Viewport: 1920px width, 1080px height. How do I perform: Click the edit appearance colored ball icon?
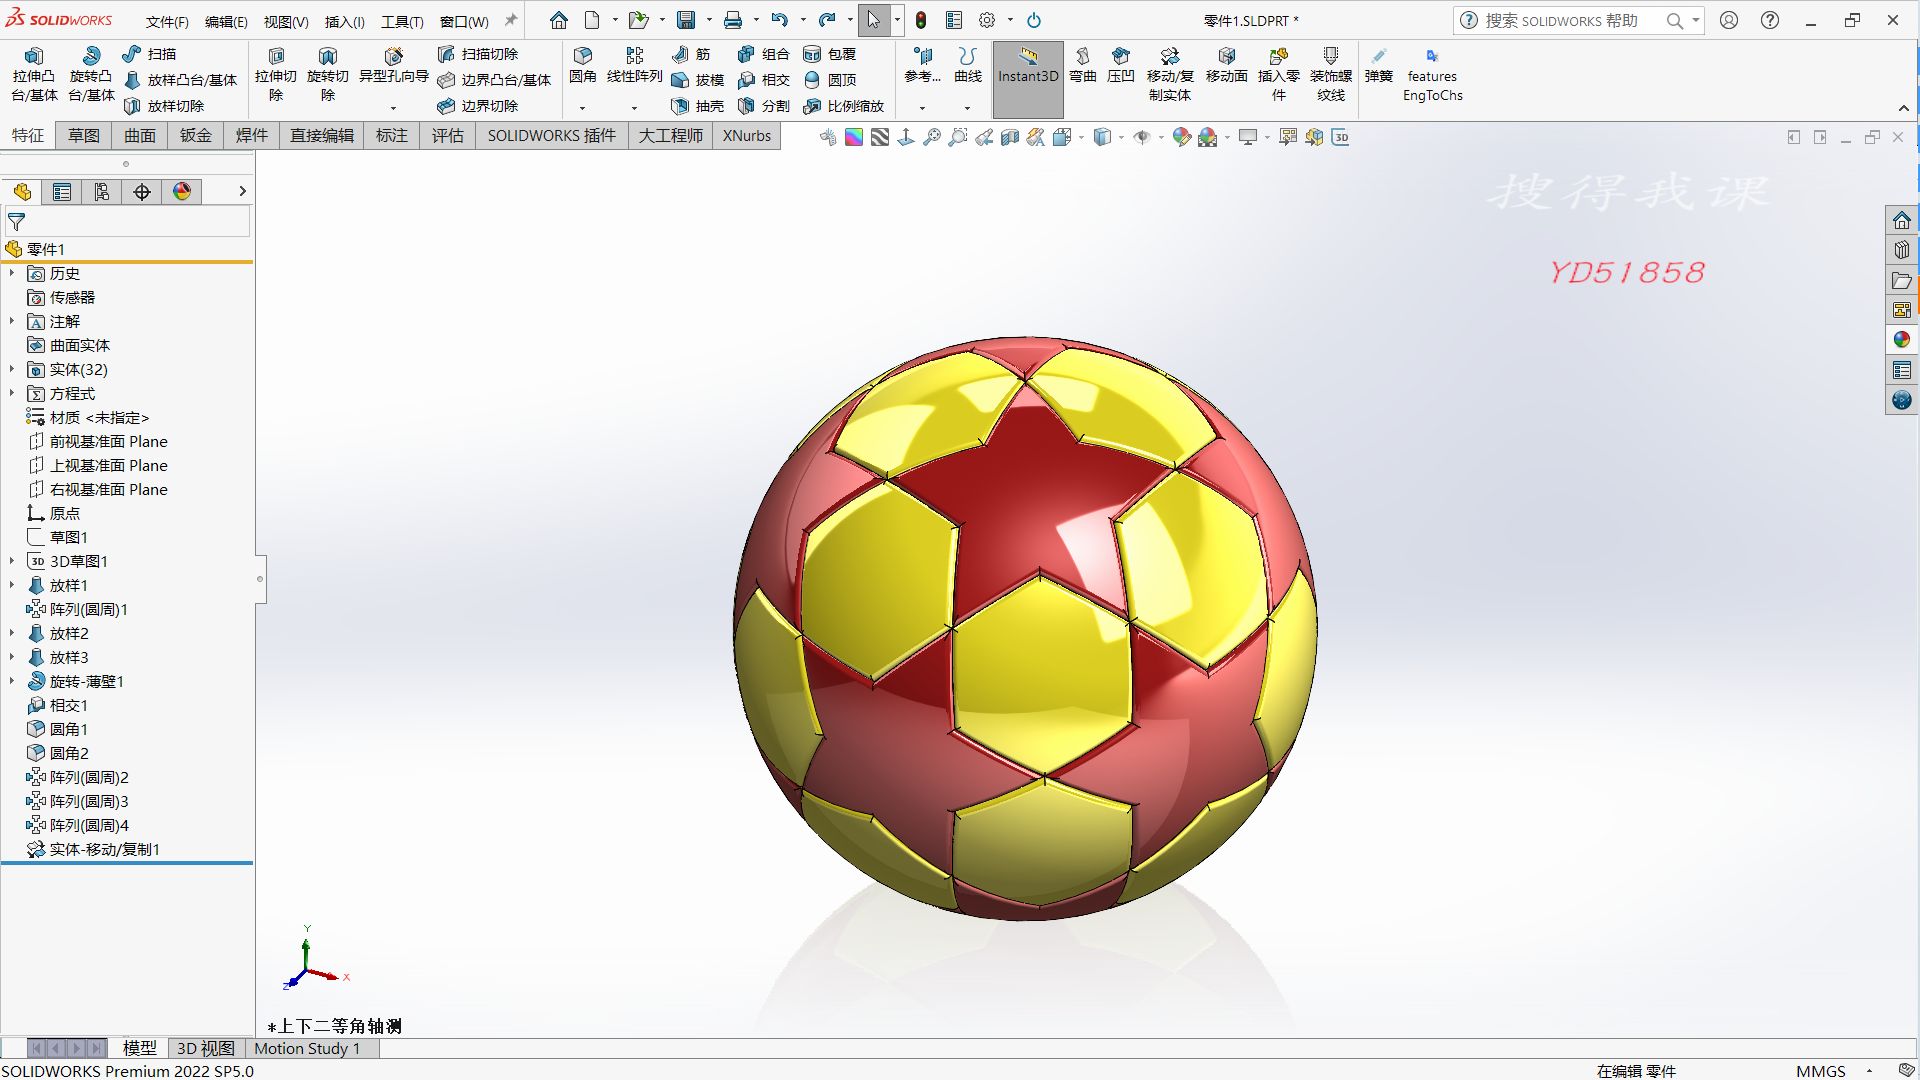[x=1181, y=137]
